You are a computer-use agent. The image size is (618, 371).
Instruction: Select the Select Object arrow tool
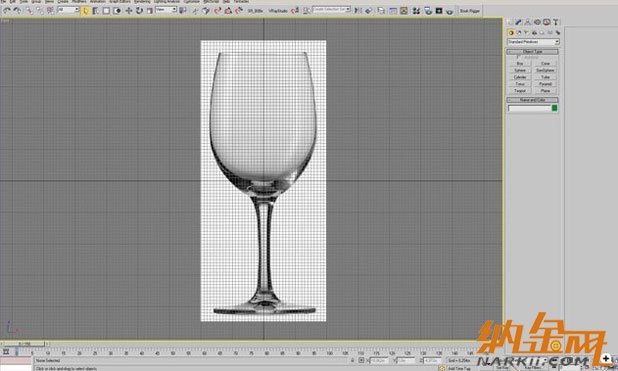(x=86, y=11)
